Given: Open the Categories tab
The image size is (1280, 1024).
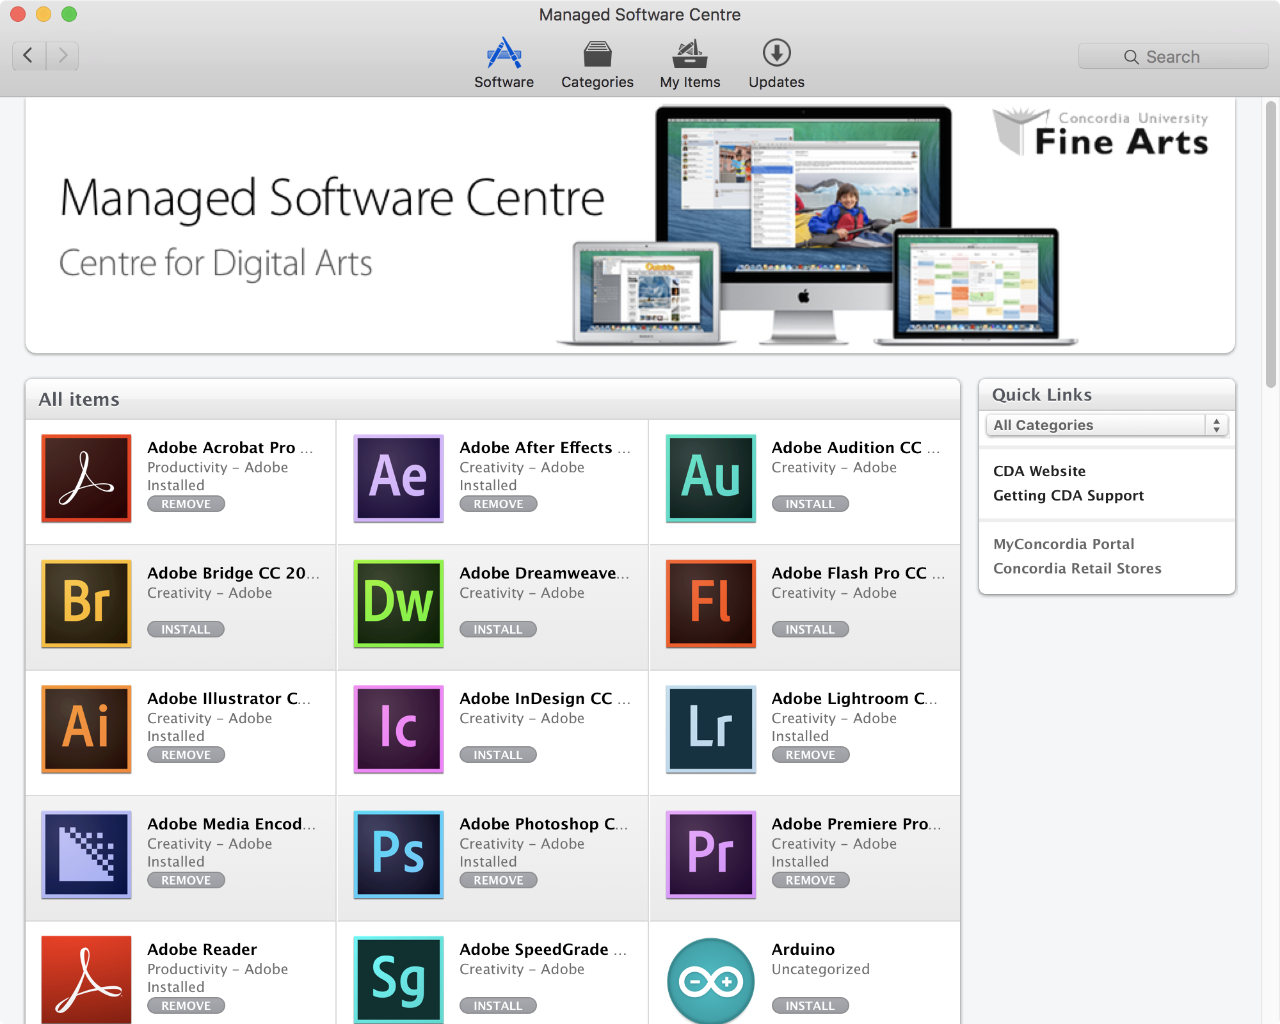Looking at the screenshot, I should tap(597, 64).
